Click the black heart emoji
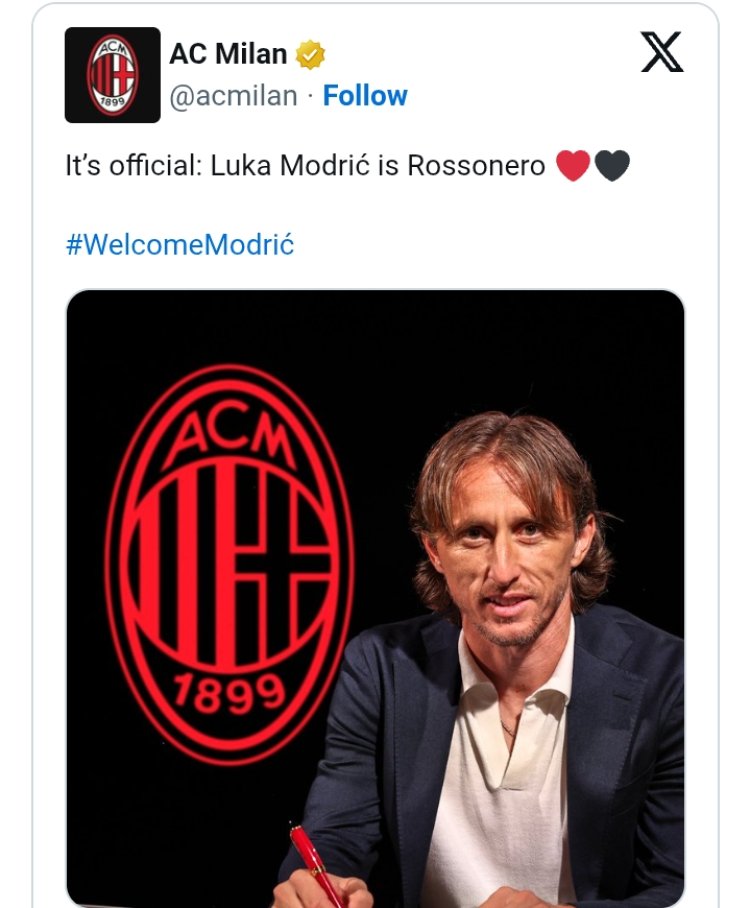 [x=612, y=166]
